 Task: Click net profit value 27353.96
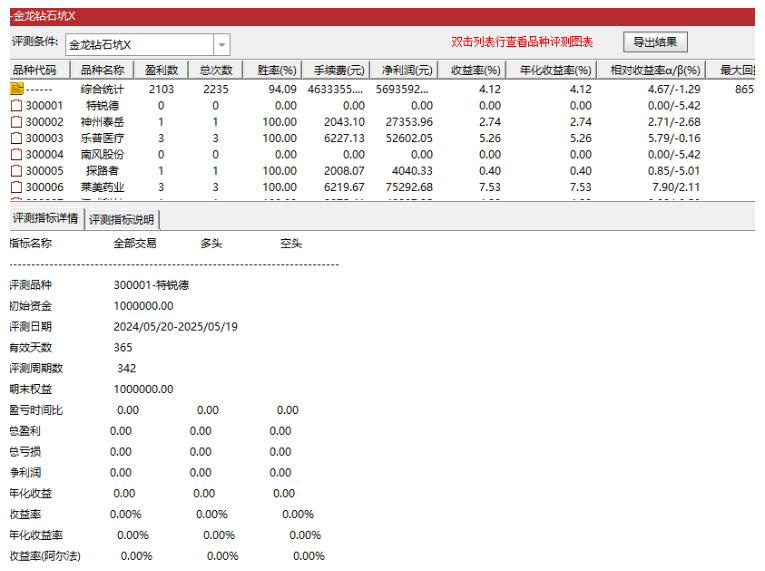(x=409, y=122)
